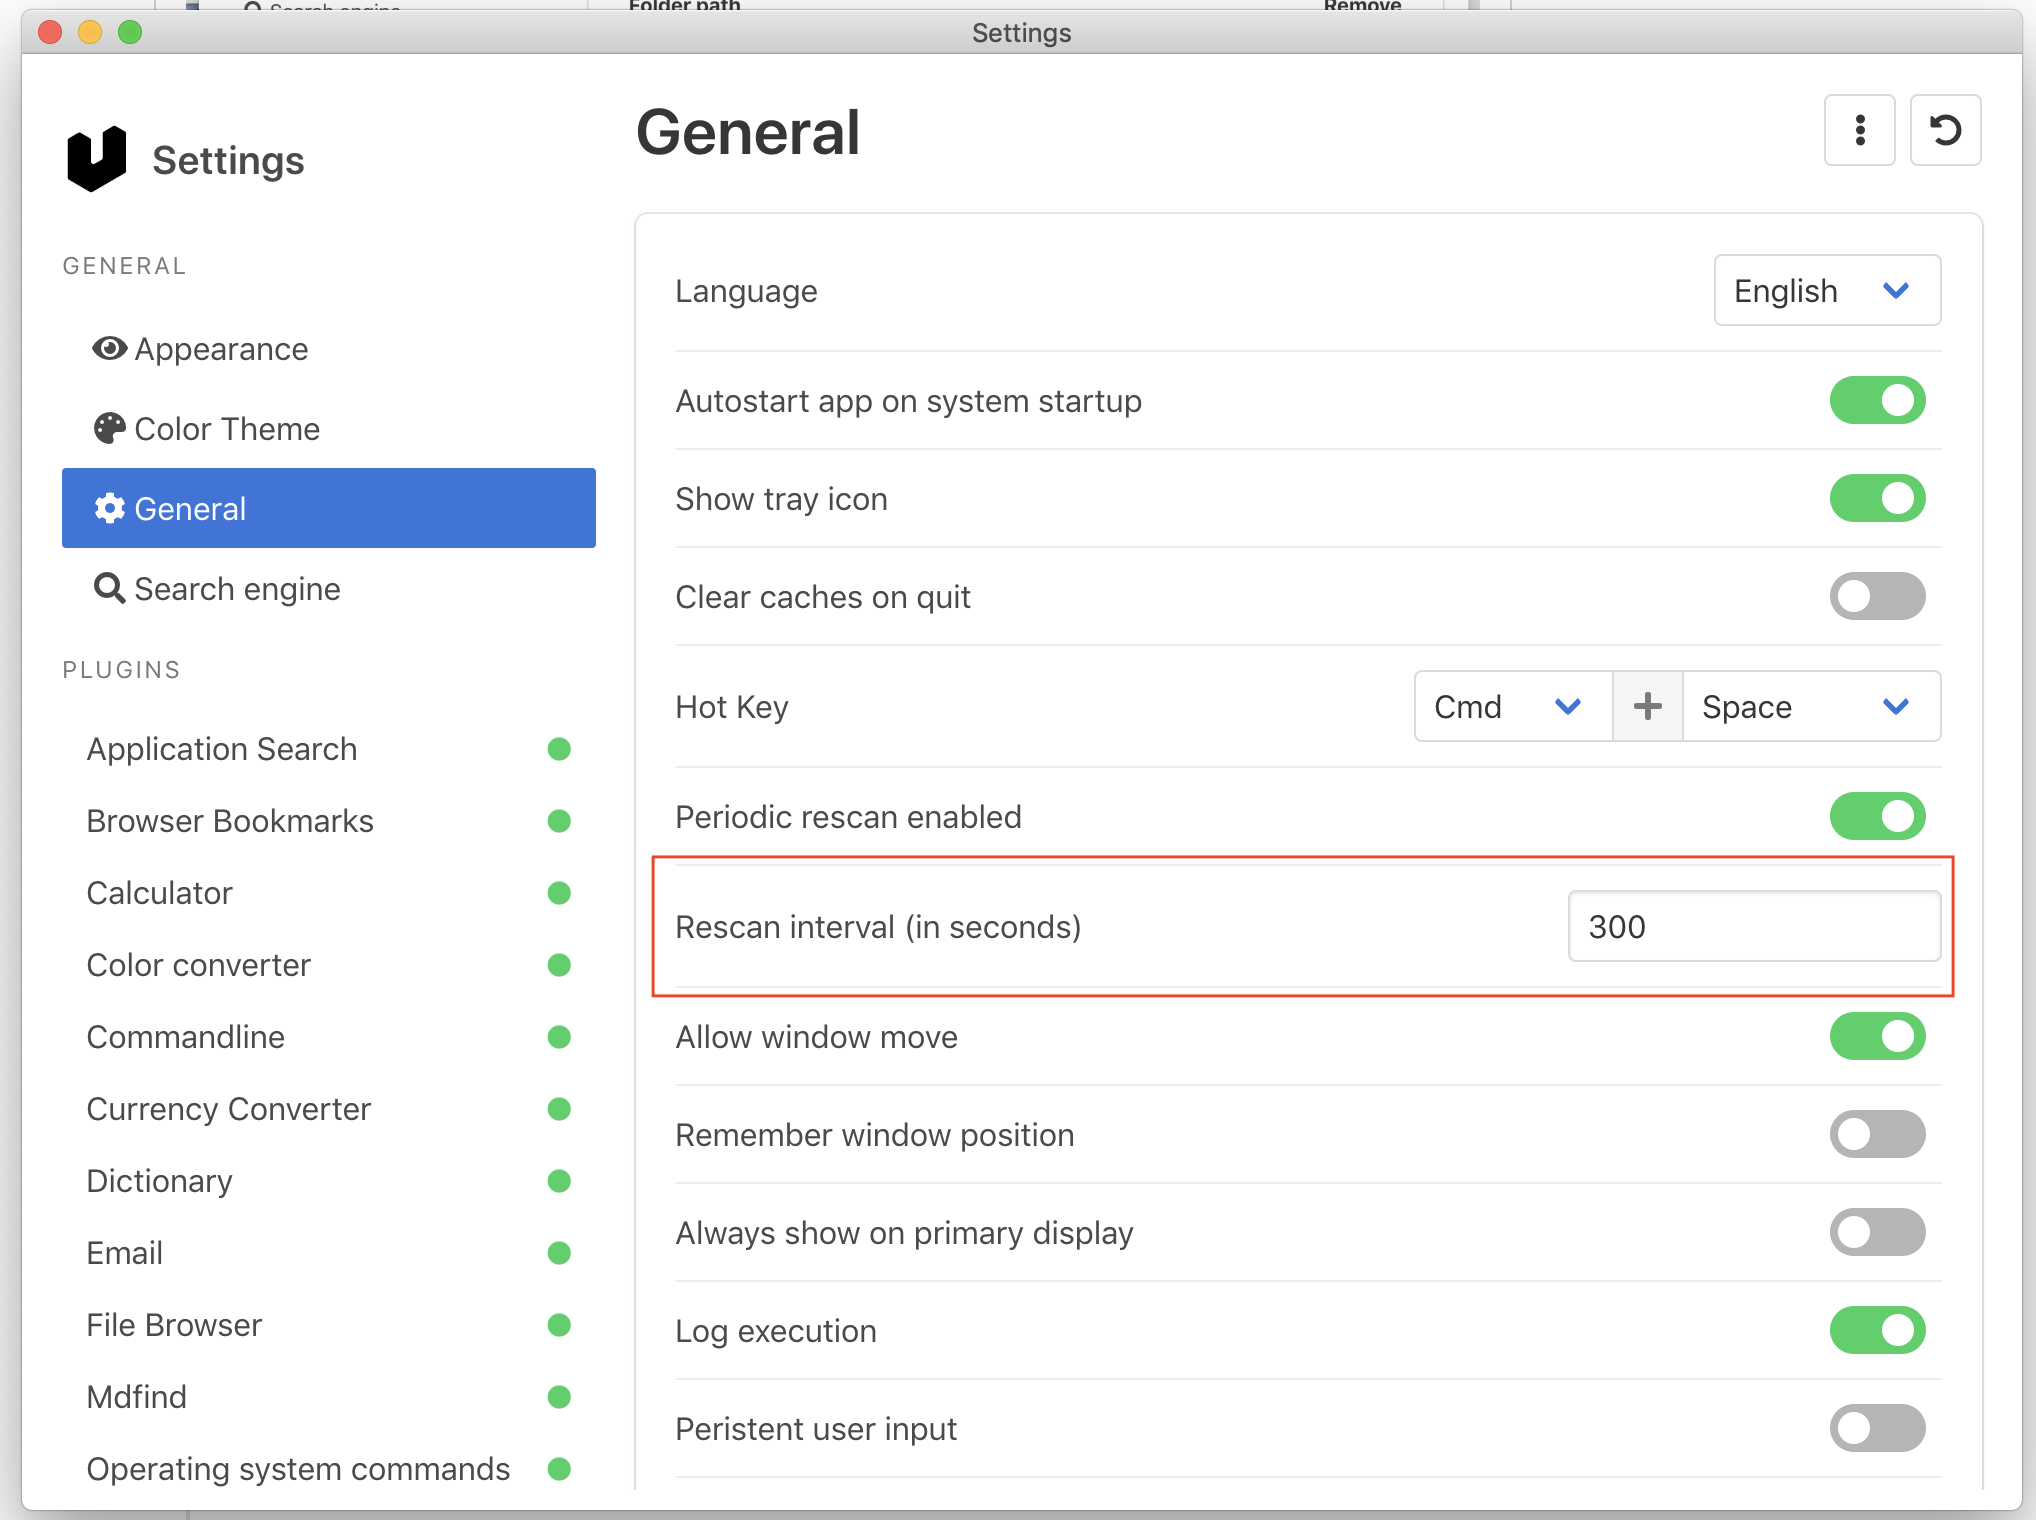Open the three-dot options menu
The image size is (2036, 1520).
click(1859, 130)
